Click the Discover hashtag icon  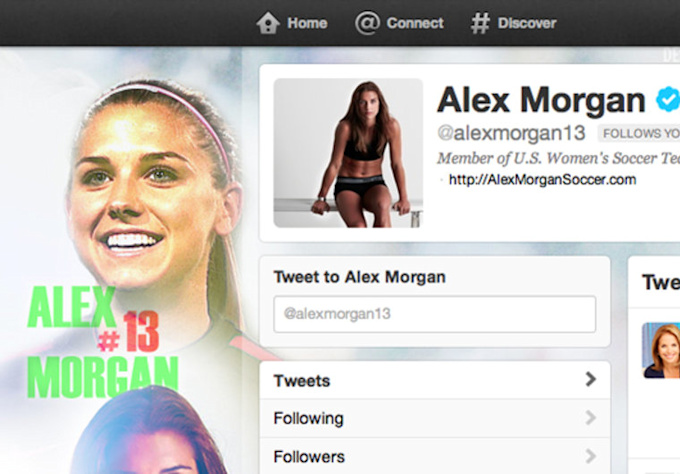click(480, 23)
